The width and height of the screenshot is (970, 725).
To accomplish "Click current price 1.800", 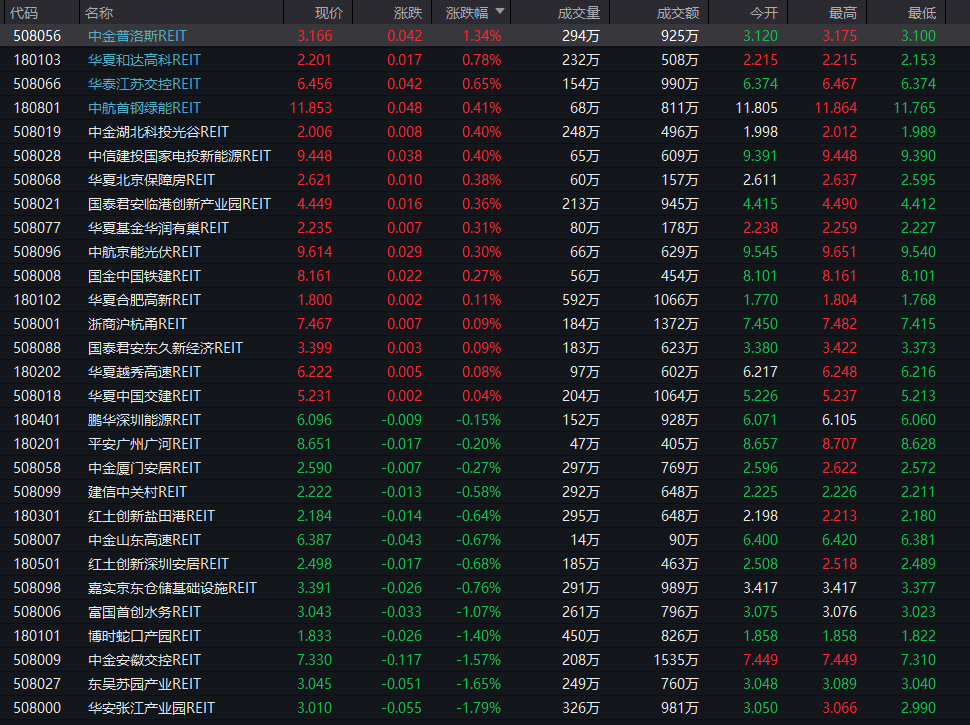I will pyautogui.click(x=314, y=300).
